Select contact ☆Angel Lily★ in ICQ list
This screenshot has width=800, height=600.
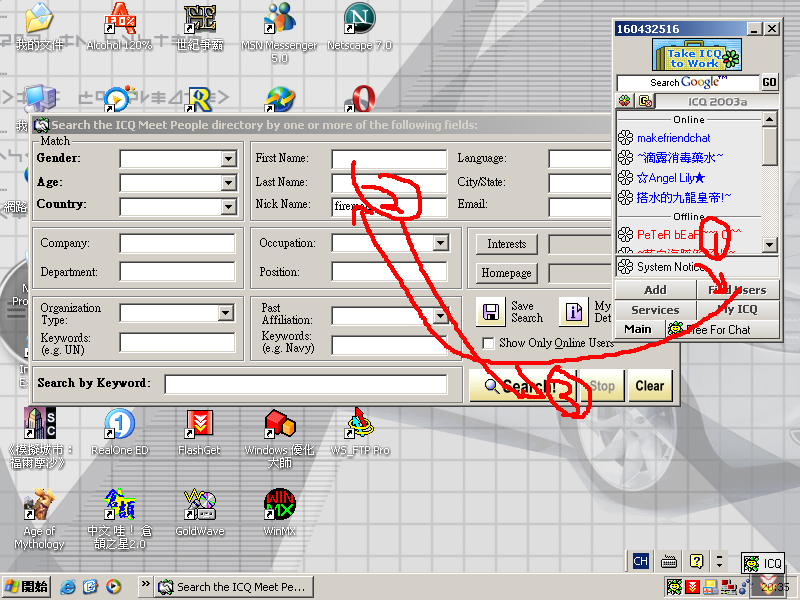point(671,178)
